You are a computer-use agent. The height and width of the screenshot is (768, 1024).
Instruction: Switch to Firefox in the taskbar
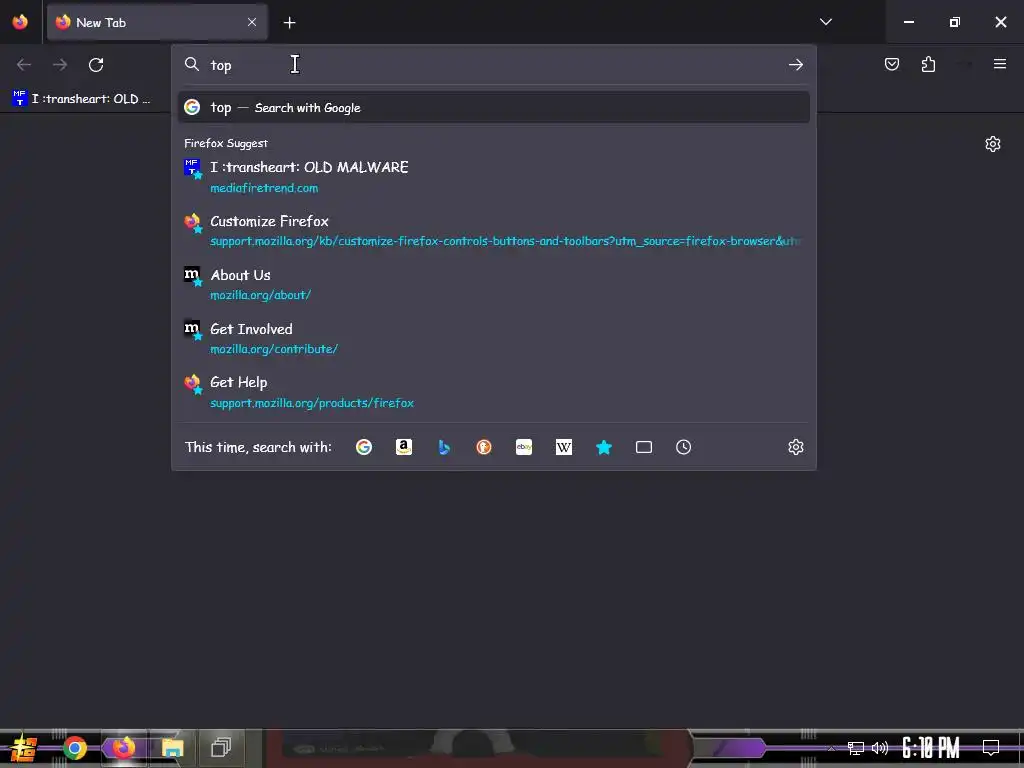pyautogui.click(x=123, y=748)
